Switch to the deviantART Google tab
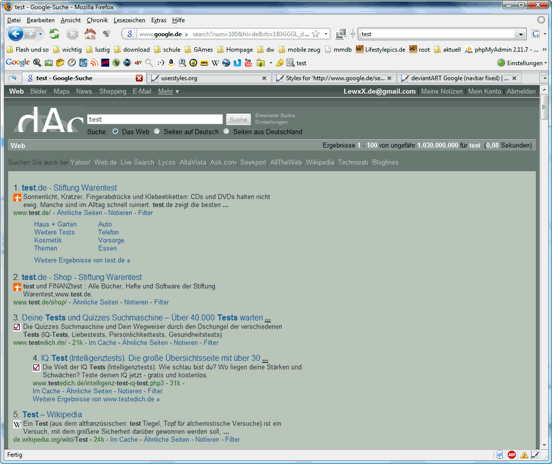 [x=459, y=78]
